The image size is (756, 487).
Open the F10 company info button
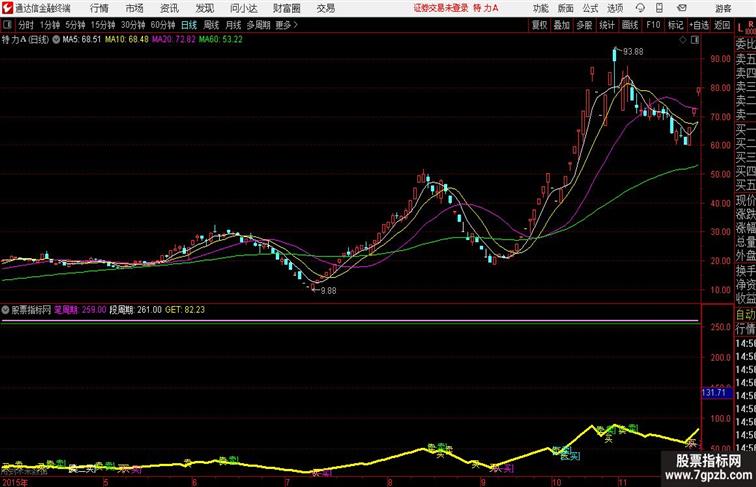pyautogui.click(x=653, y=25)
